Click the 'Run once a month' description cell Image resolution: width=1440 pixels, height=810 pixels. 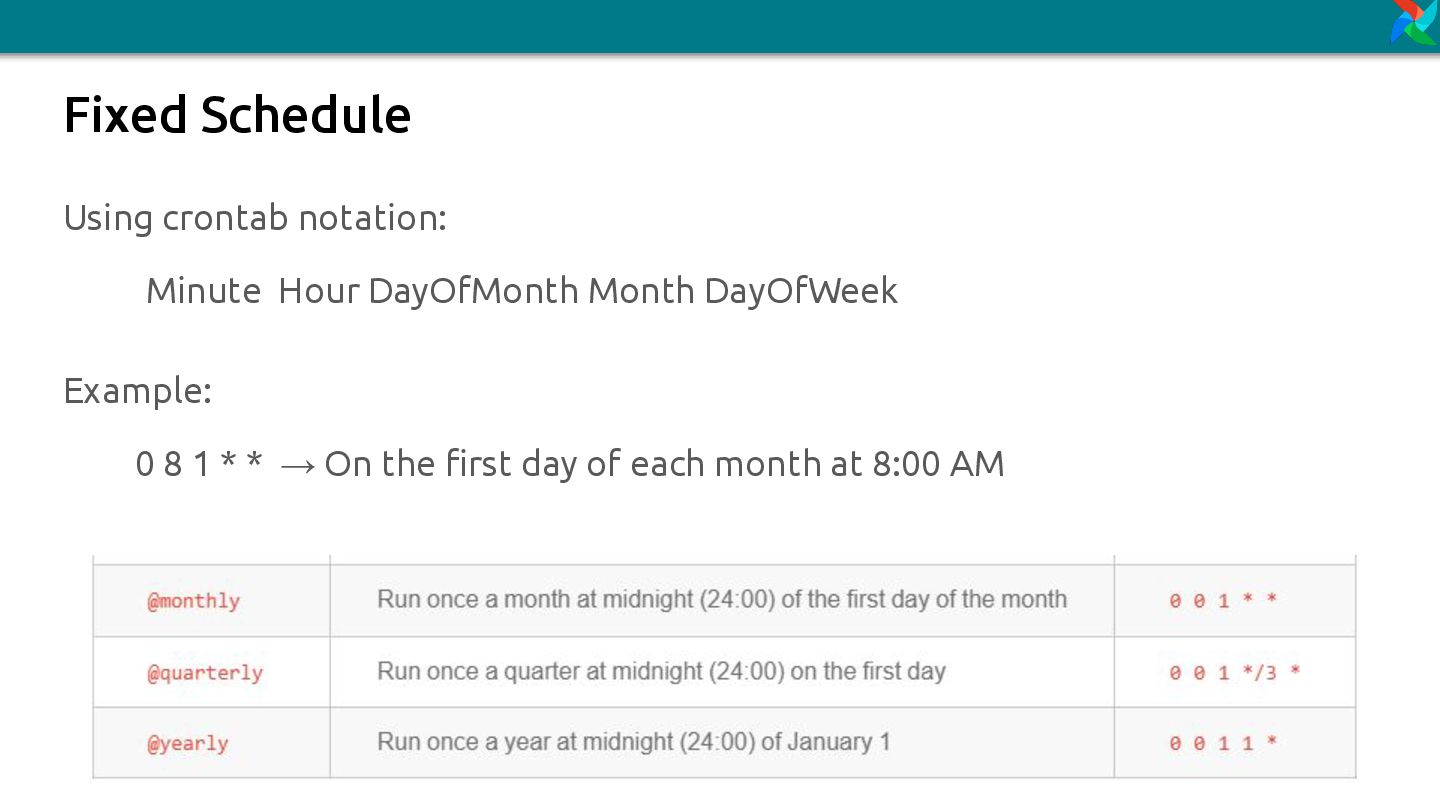pyautogui.click(x=722, y=600)
